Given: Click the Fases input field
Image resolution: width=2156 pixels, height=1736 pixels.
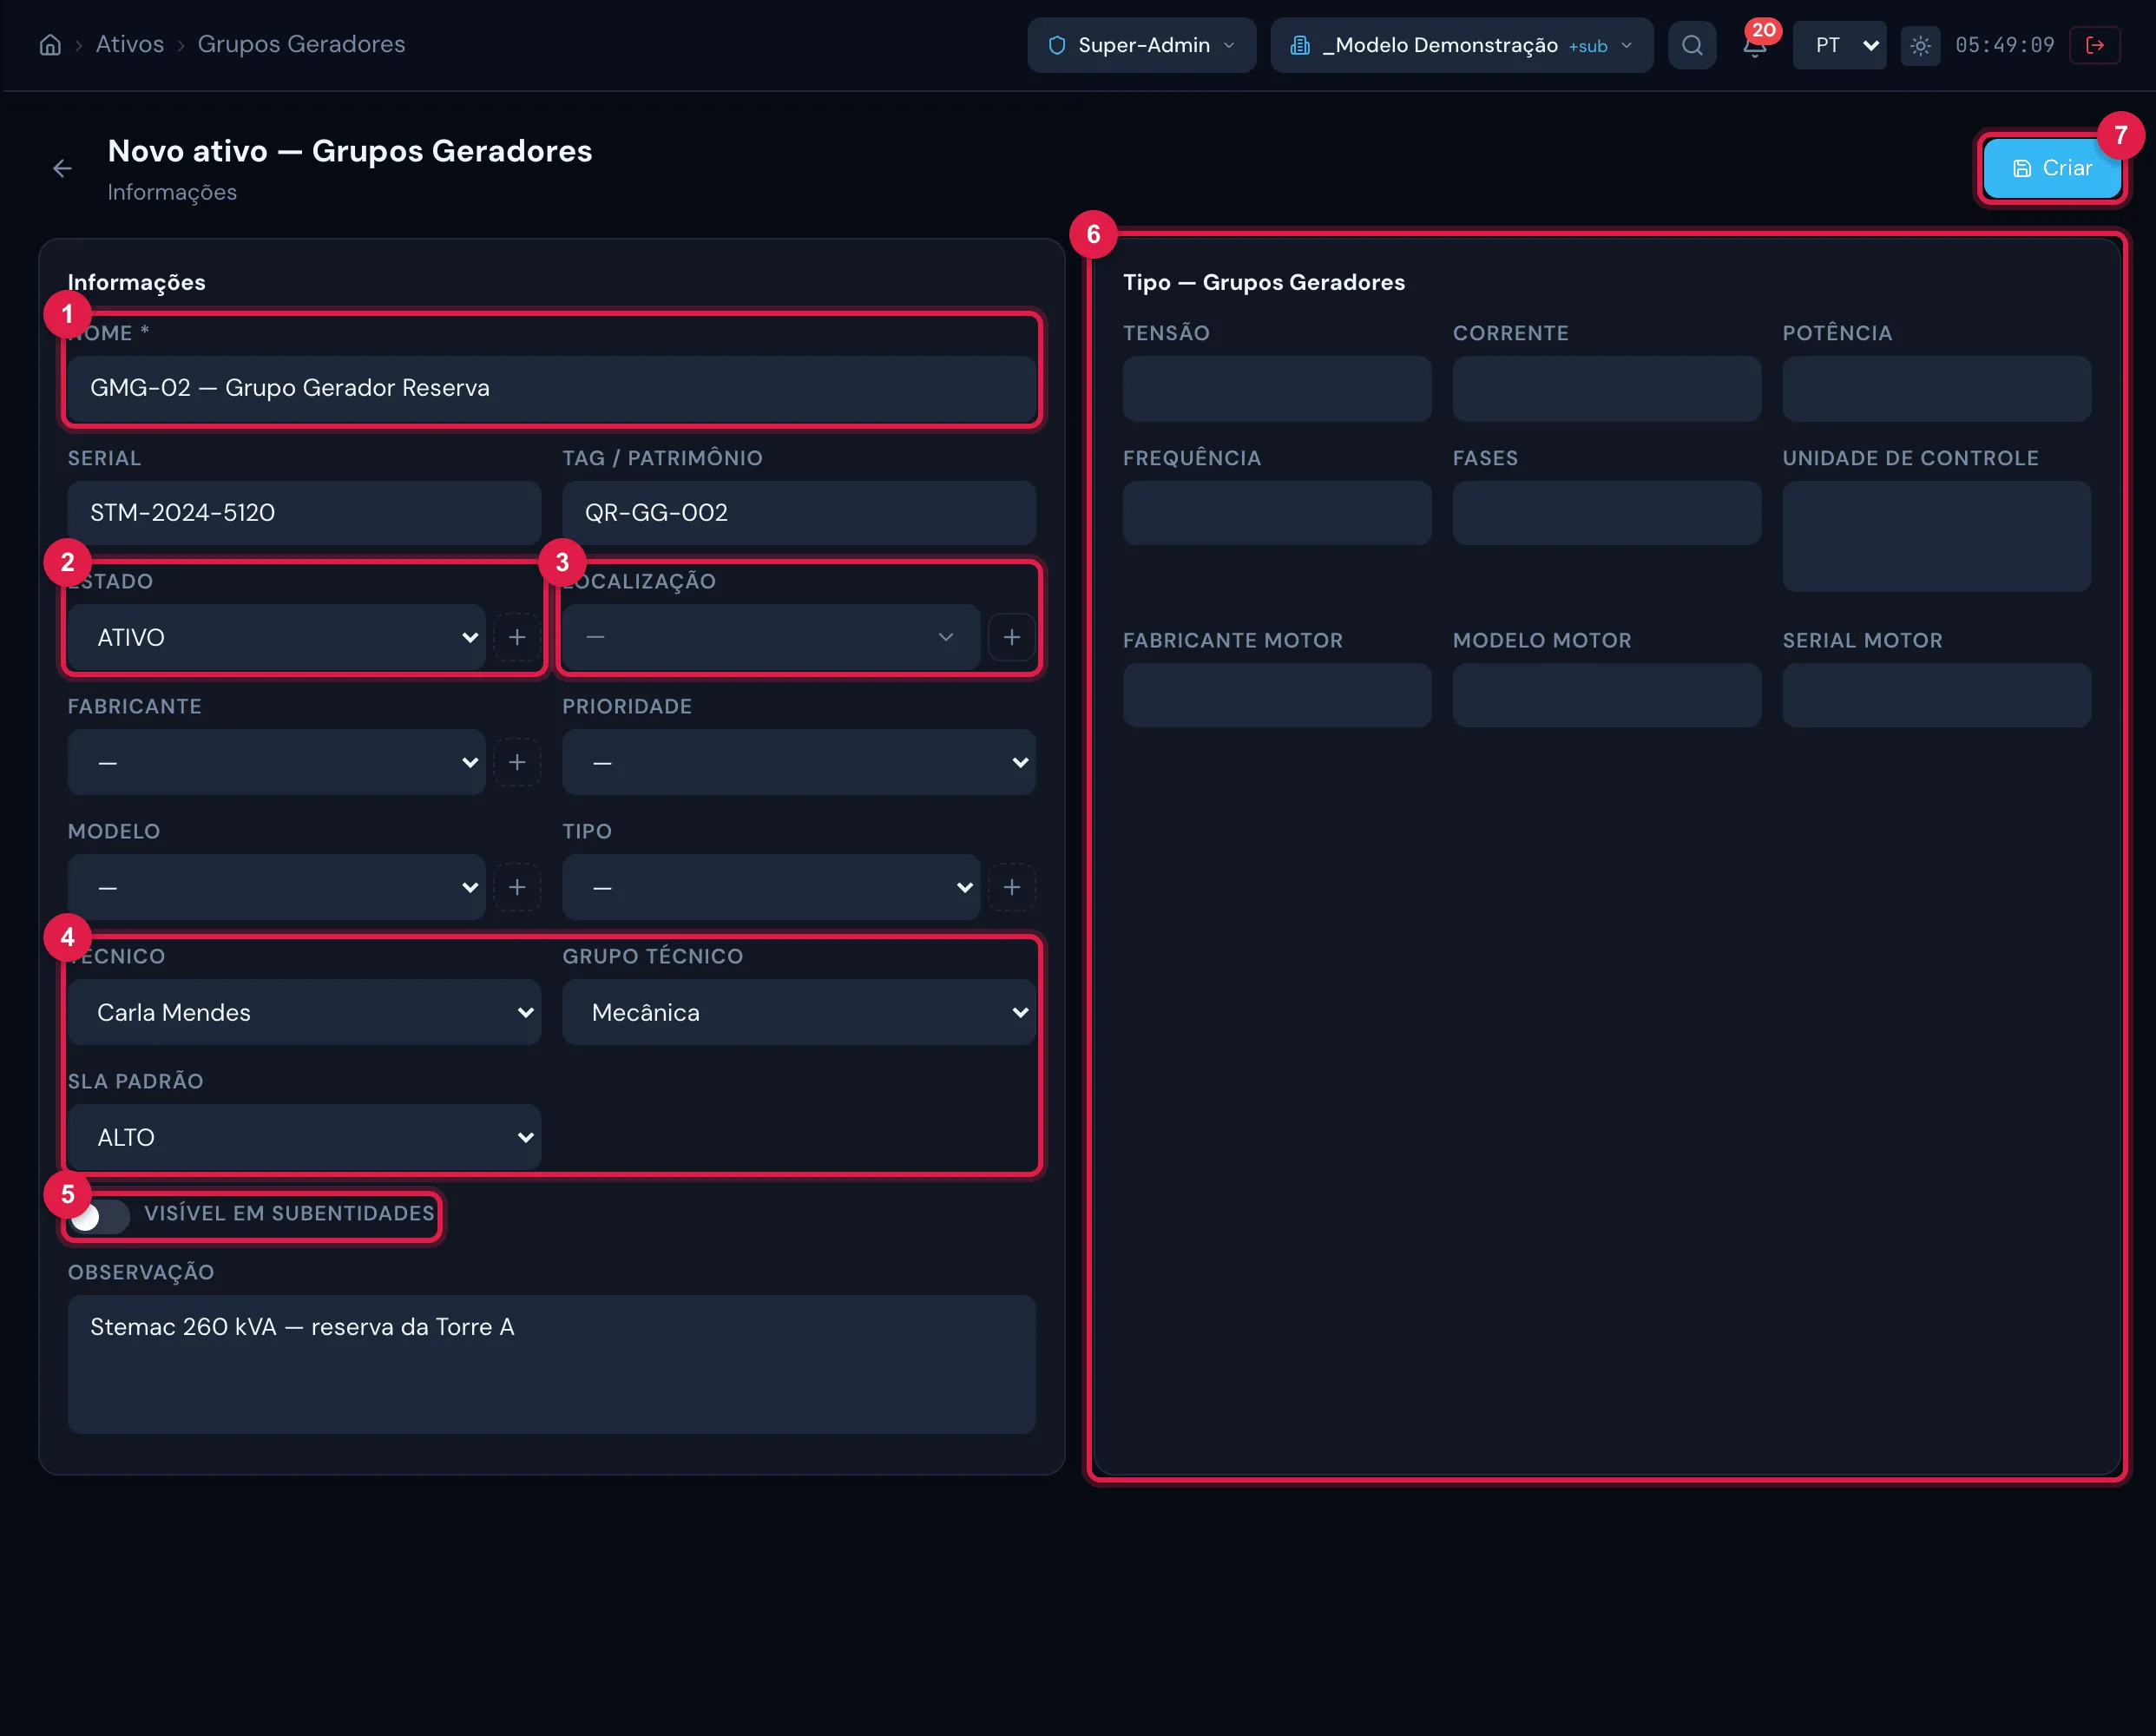Looking at the screenshot, I should [1607, 513].
